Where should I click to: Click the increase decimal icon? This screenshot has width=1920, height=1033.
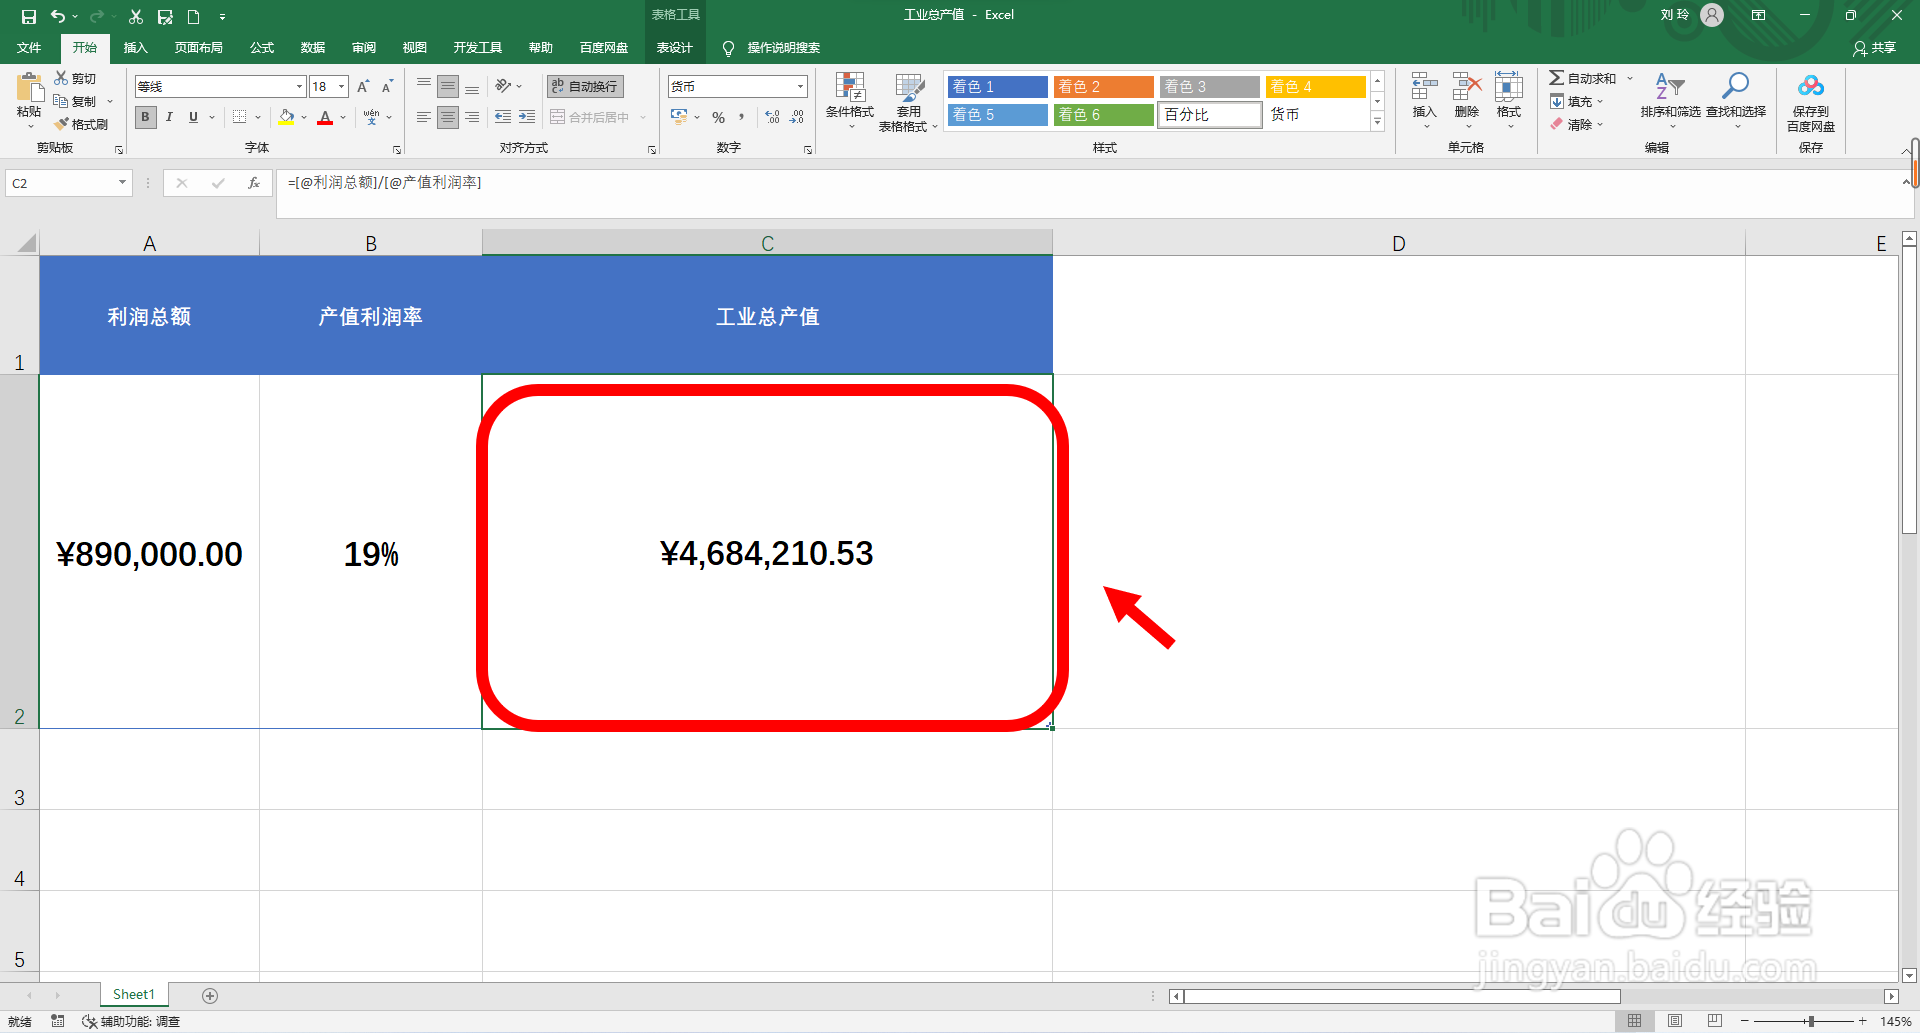click(773, 117)
